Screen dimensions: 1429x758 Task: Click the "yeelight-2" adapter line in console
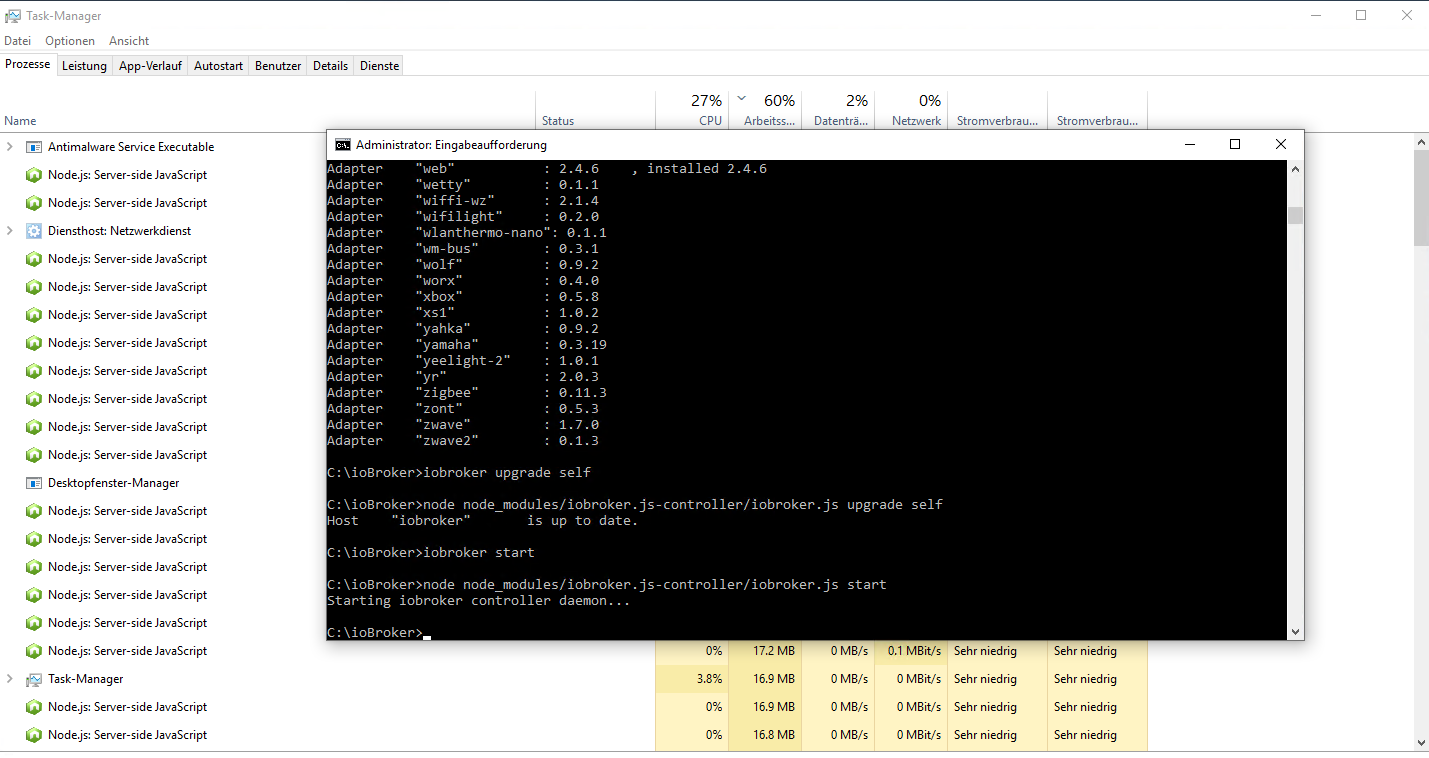[462, 361]
